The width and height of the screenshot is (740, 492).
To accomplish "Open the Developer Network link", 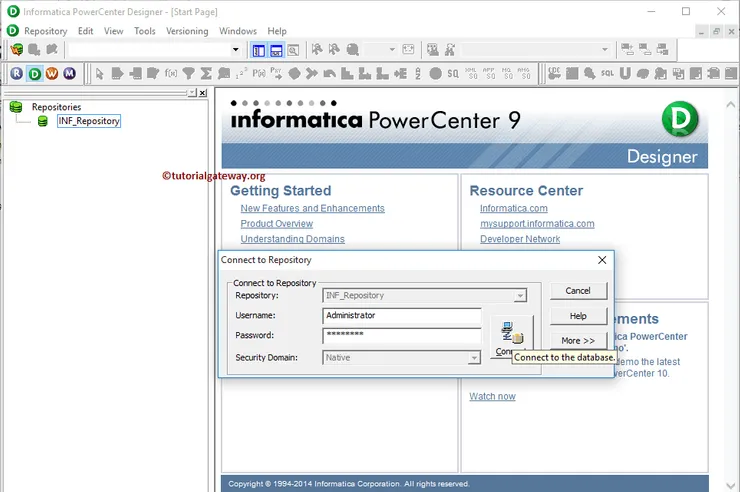I will point(520,239).
